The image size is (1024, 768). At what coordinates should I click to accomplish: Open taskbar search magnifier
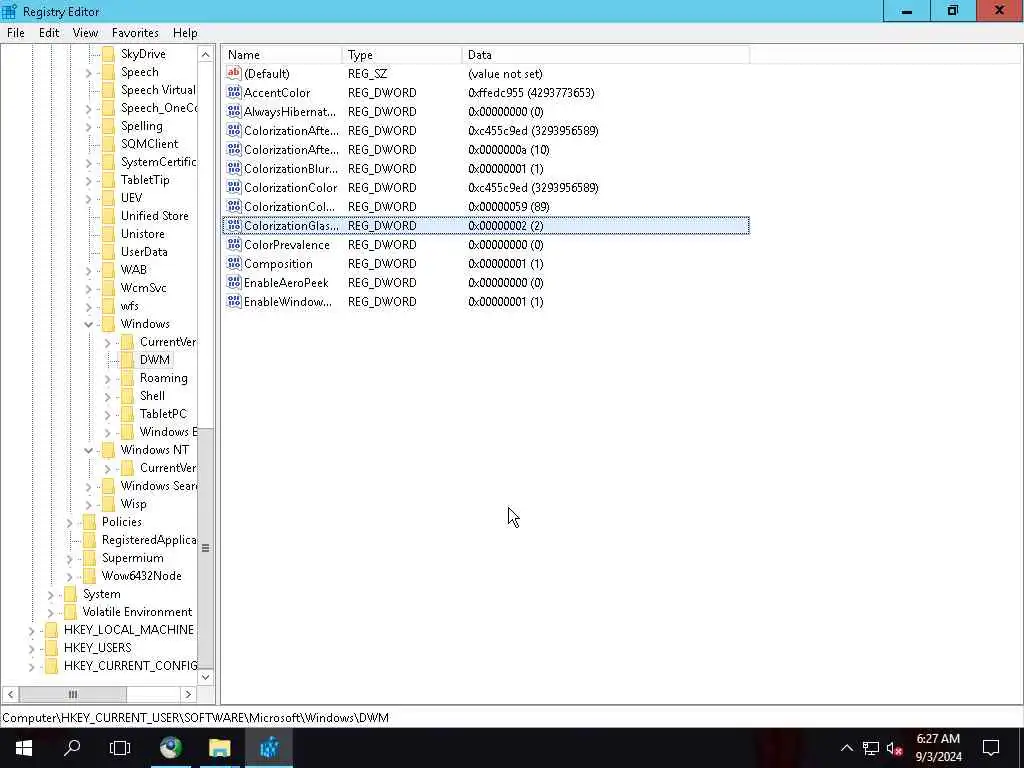(x=72, y=748)
